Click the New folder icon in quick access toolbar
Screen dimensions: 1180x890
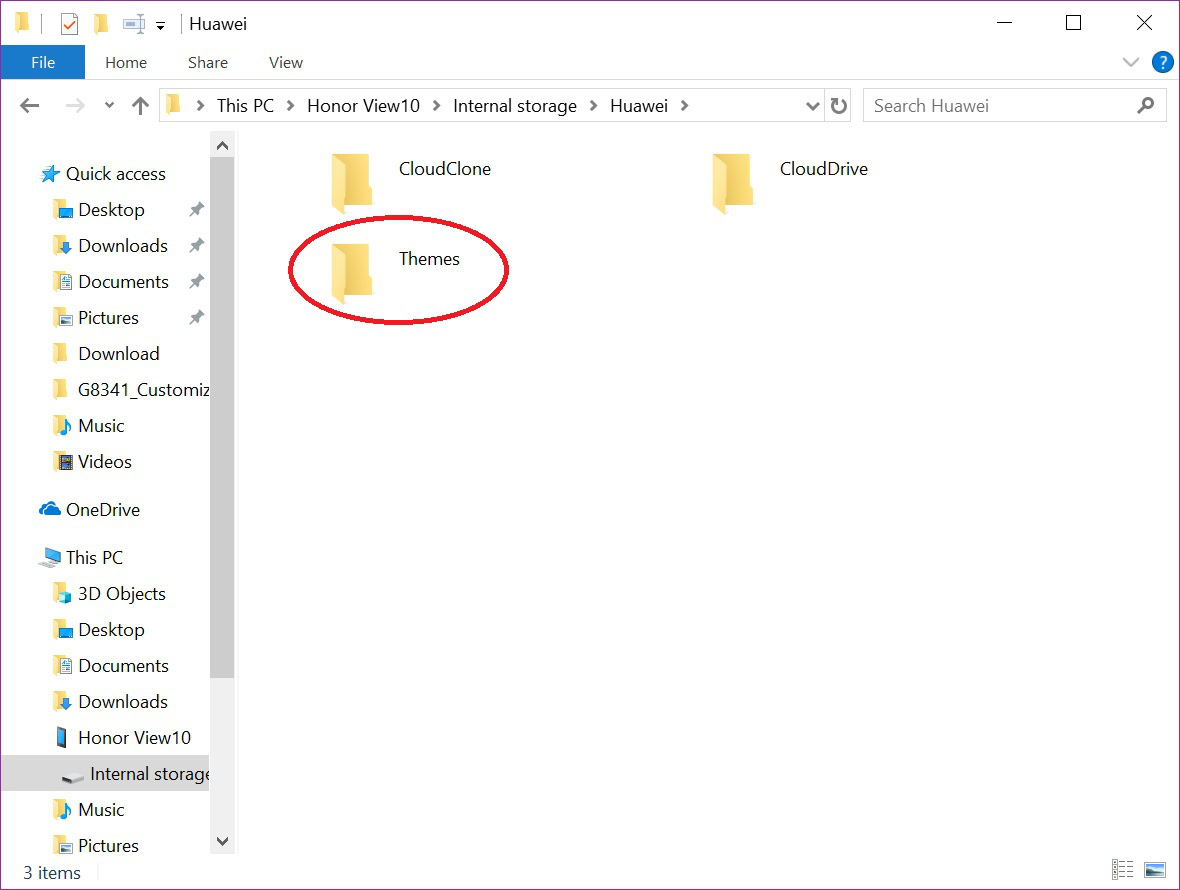coord(100,24)
